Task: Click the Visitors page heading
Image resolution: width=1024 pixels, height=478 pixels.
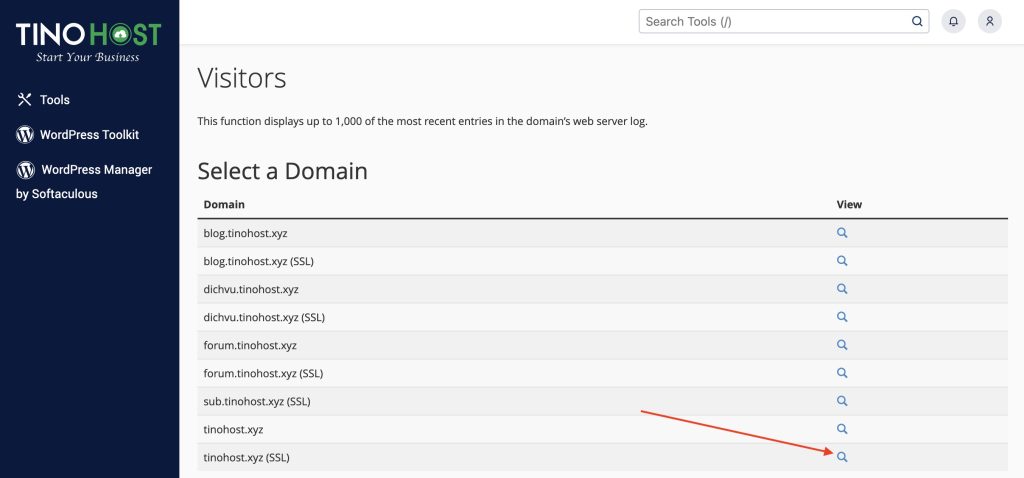Action: tap(242, 78)
